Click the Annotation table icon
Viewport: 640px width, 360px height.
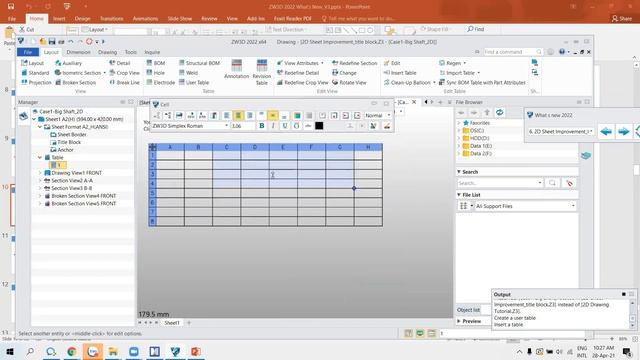236,69
